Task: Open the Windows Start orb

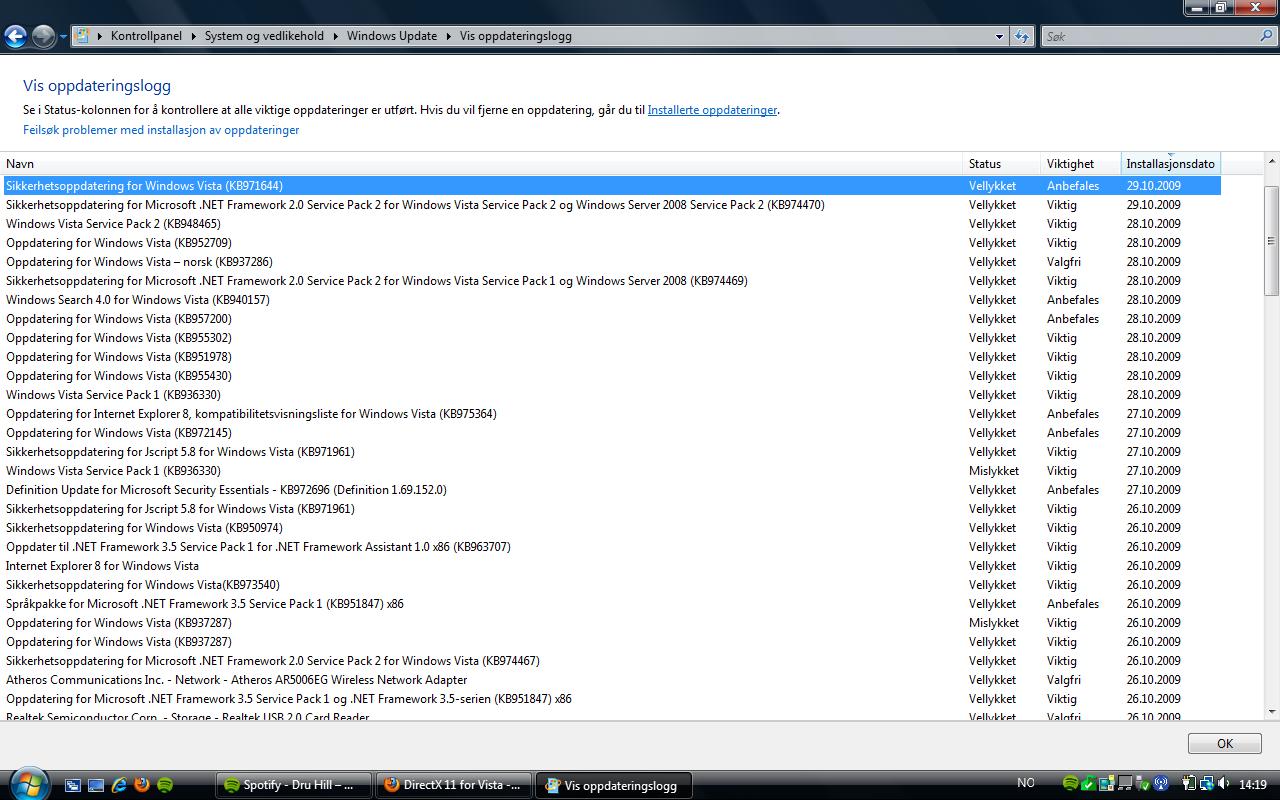Action: 28,784
